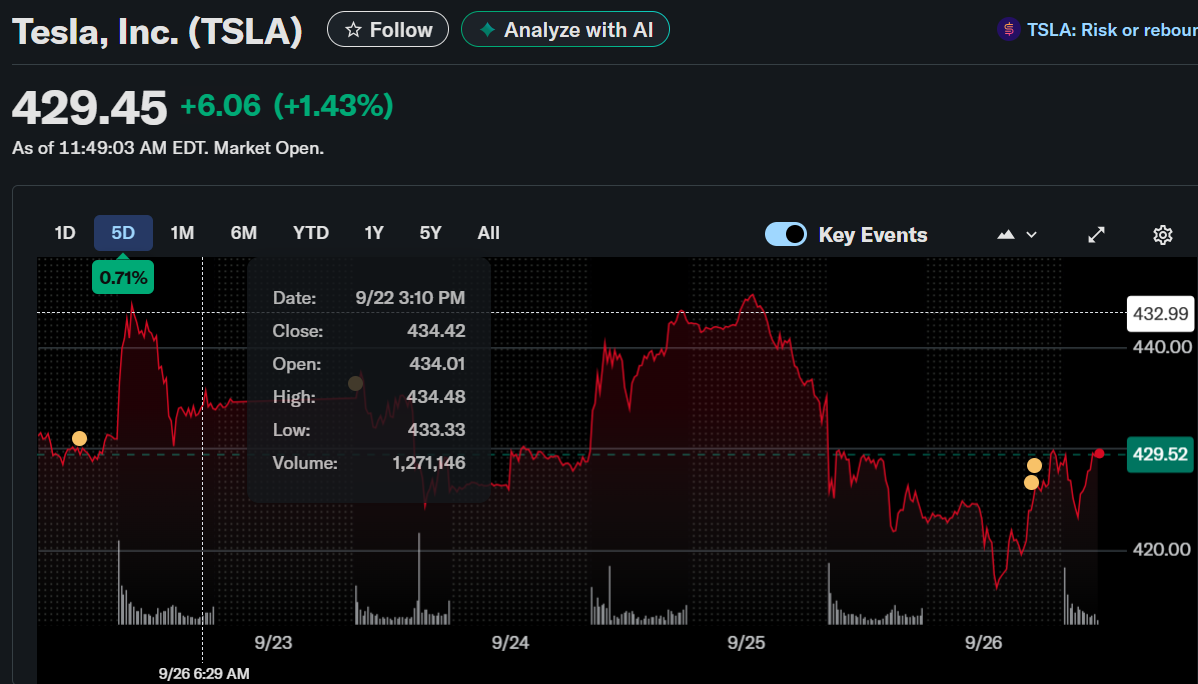The height and width of the screenshot is (684, 1198).
Task: Select the 5D range tab
Action: (x=123, y=233)
